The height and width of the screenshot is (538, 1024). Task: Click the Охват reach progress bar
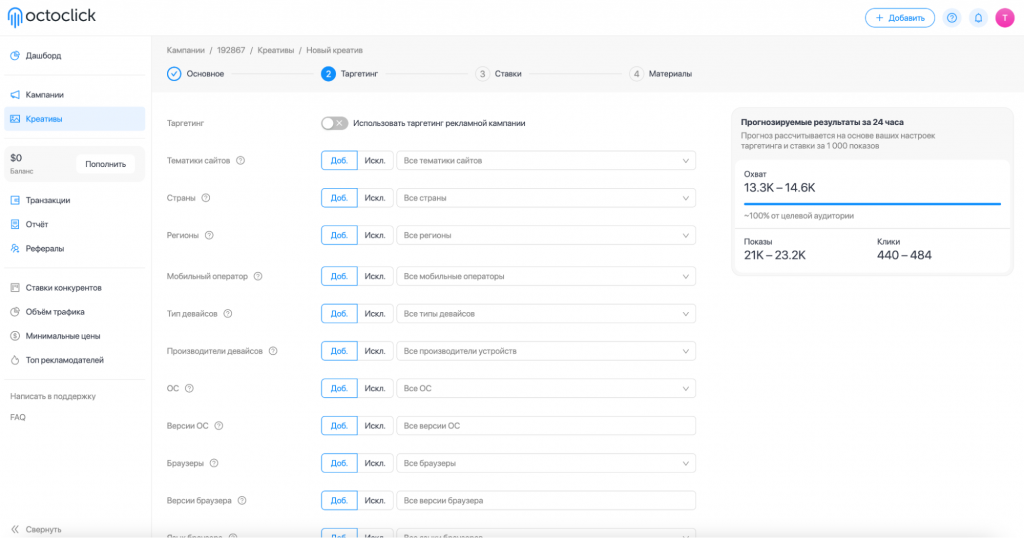[x=872, y=204]
